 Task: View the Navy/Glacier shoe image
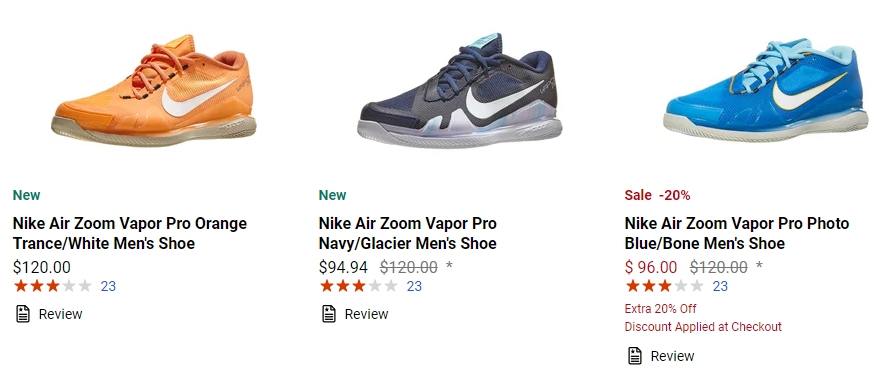click(460, 90)
